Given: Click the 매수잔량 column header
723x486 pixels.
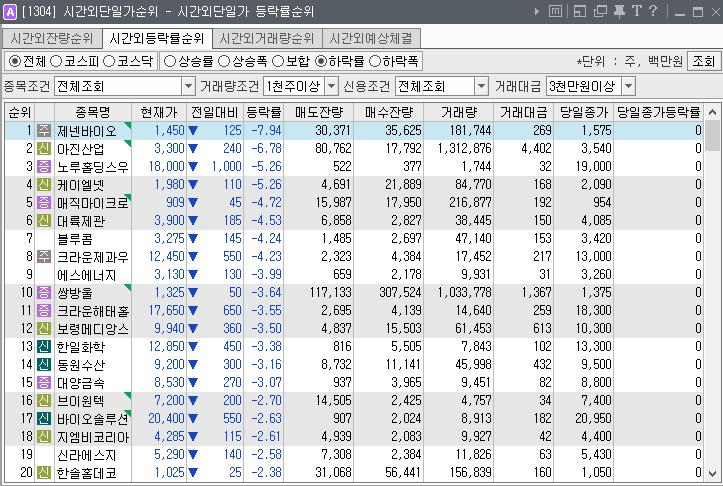Looking at the screenshot, I should click(x=389, y=112).
